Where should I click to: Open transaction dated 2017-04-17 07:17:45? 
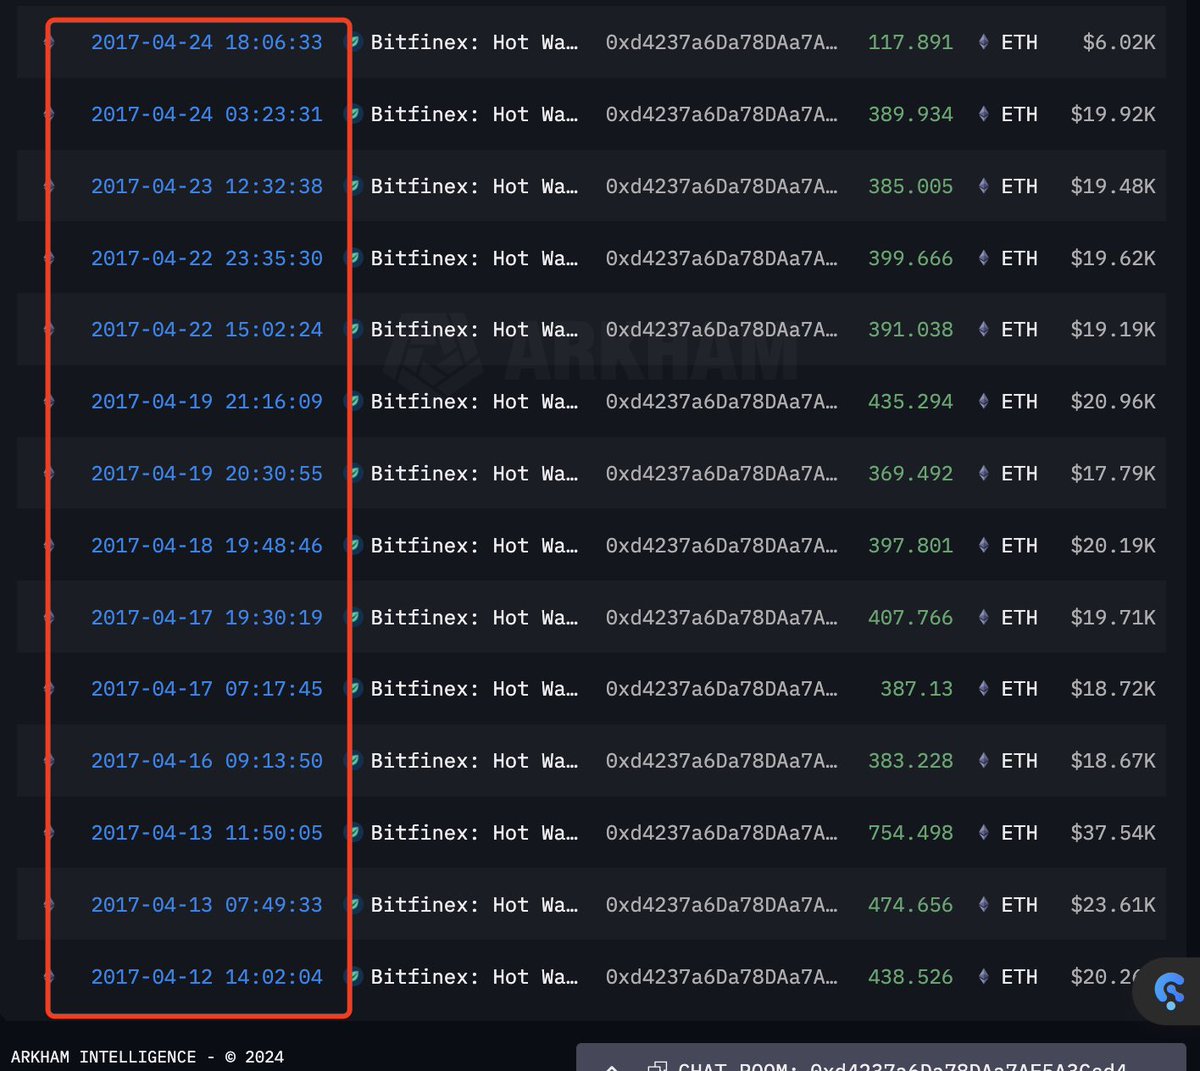coord(207,688)
